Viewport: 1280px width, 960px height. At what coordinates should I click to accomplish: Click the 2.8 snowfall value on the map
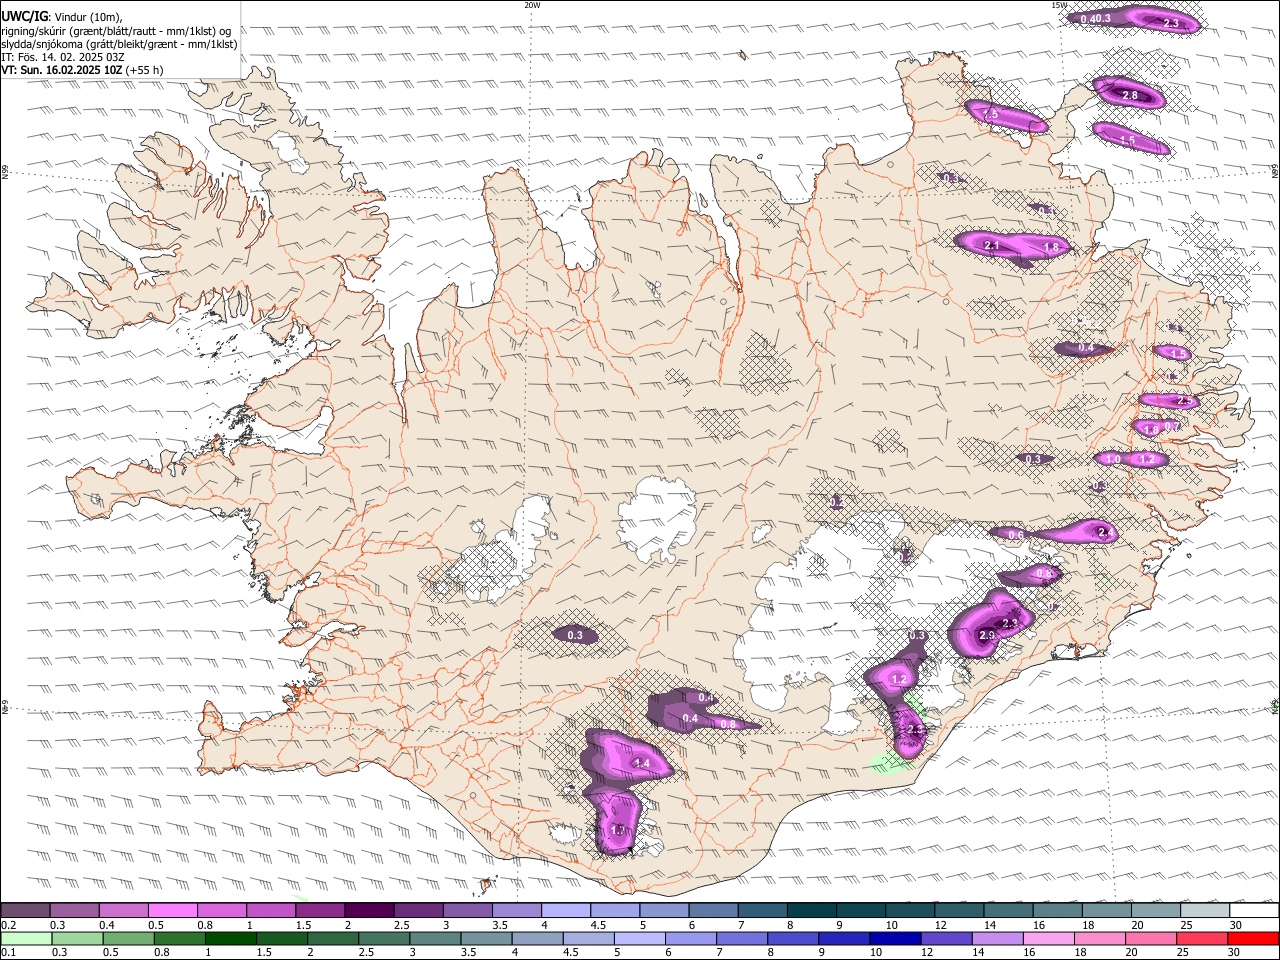point(1129,96)
